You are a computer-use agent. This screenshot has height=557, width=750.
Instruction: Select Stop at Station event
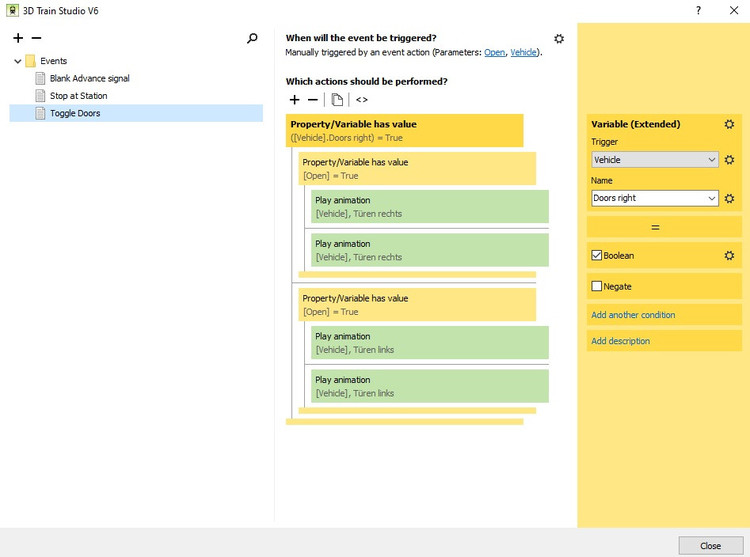point(78,96)
